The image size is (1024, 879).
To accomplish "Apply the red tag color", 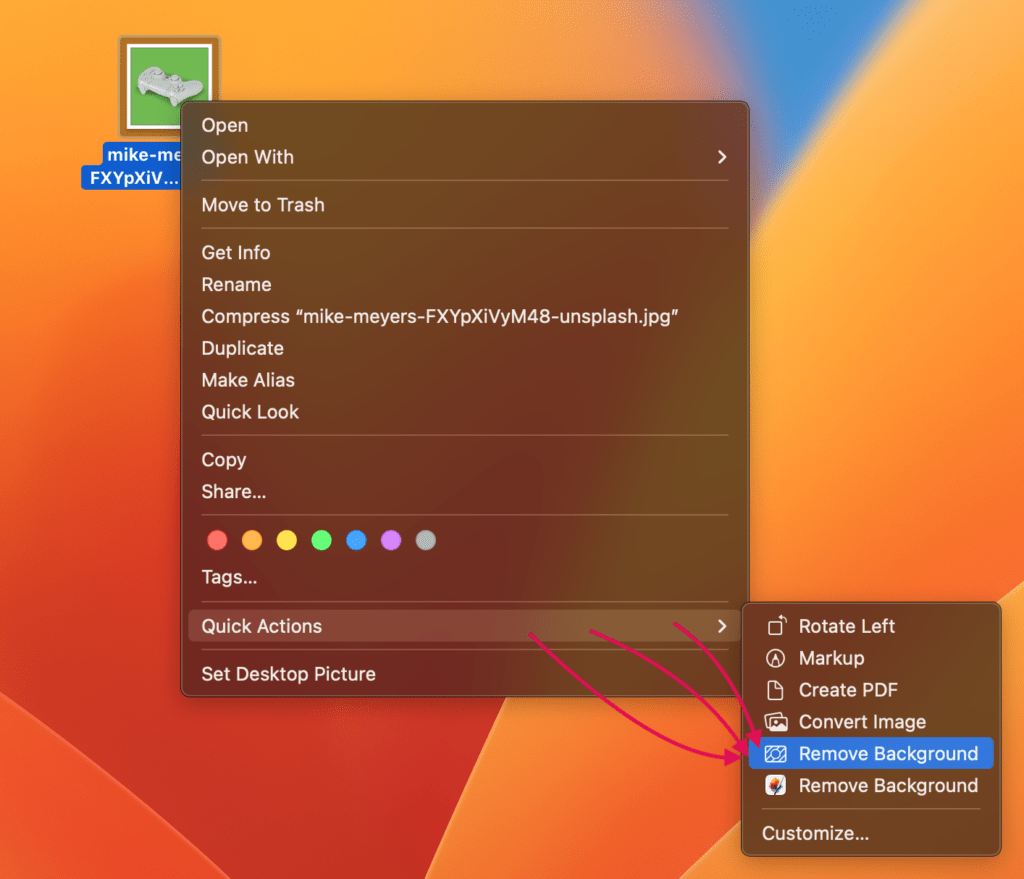I will pyautogui.click(x=217, y=541).
